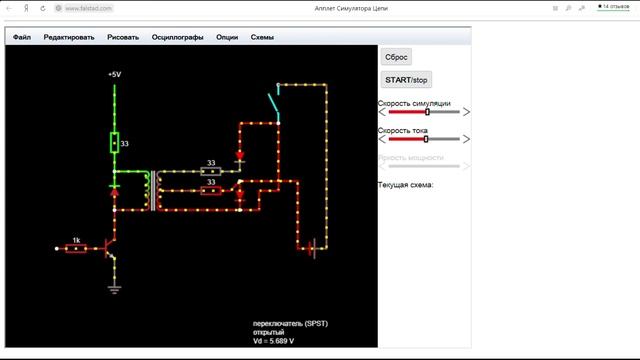
Task: Click the browser back arrow
Action: click(9, 8)
